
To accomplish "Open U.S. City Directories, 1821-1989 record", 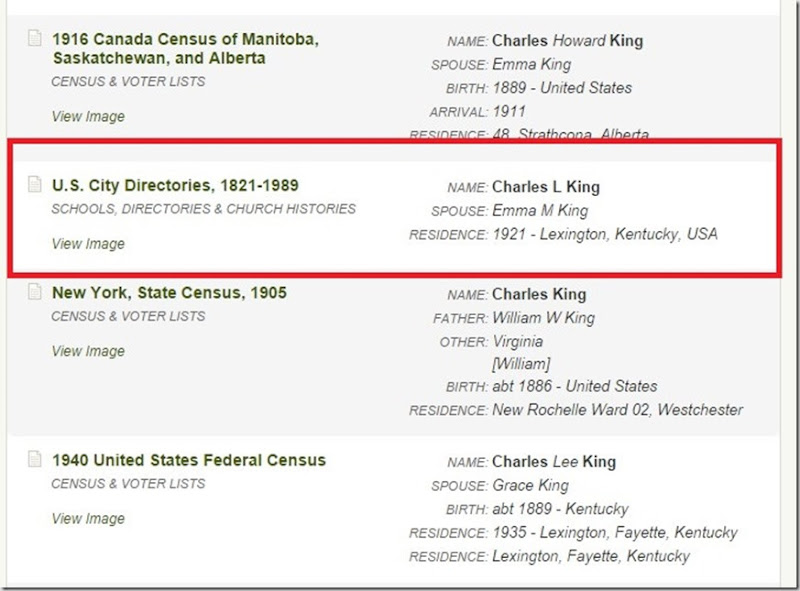I will click(x=175, y=186).
